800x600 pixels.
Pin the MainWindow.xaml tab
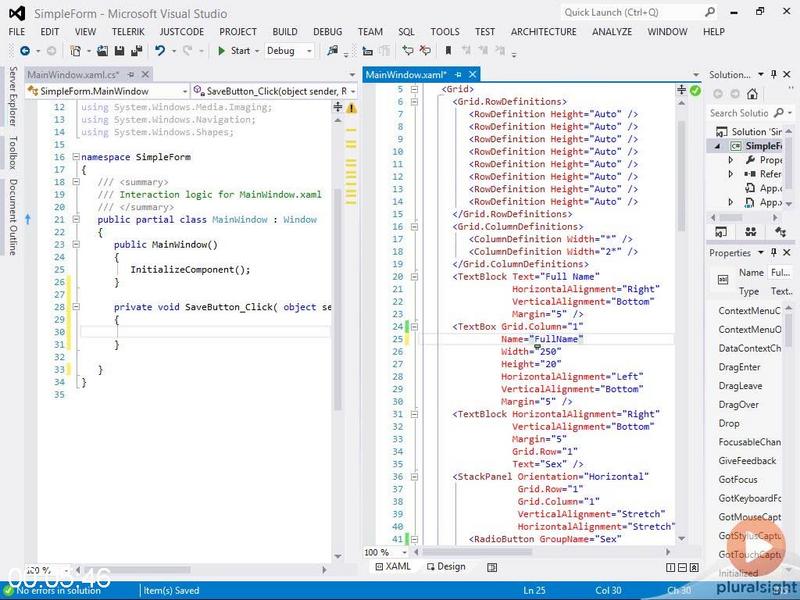click(x=458, y=74)
